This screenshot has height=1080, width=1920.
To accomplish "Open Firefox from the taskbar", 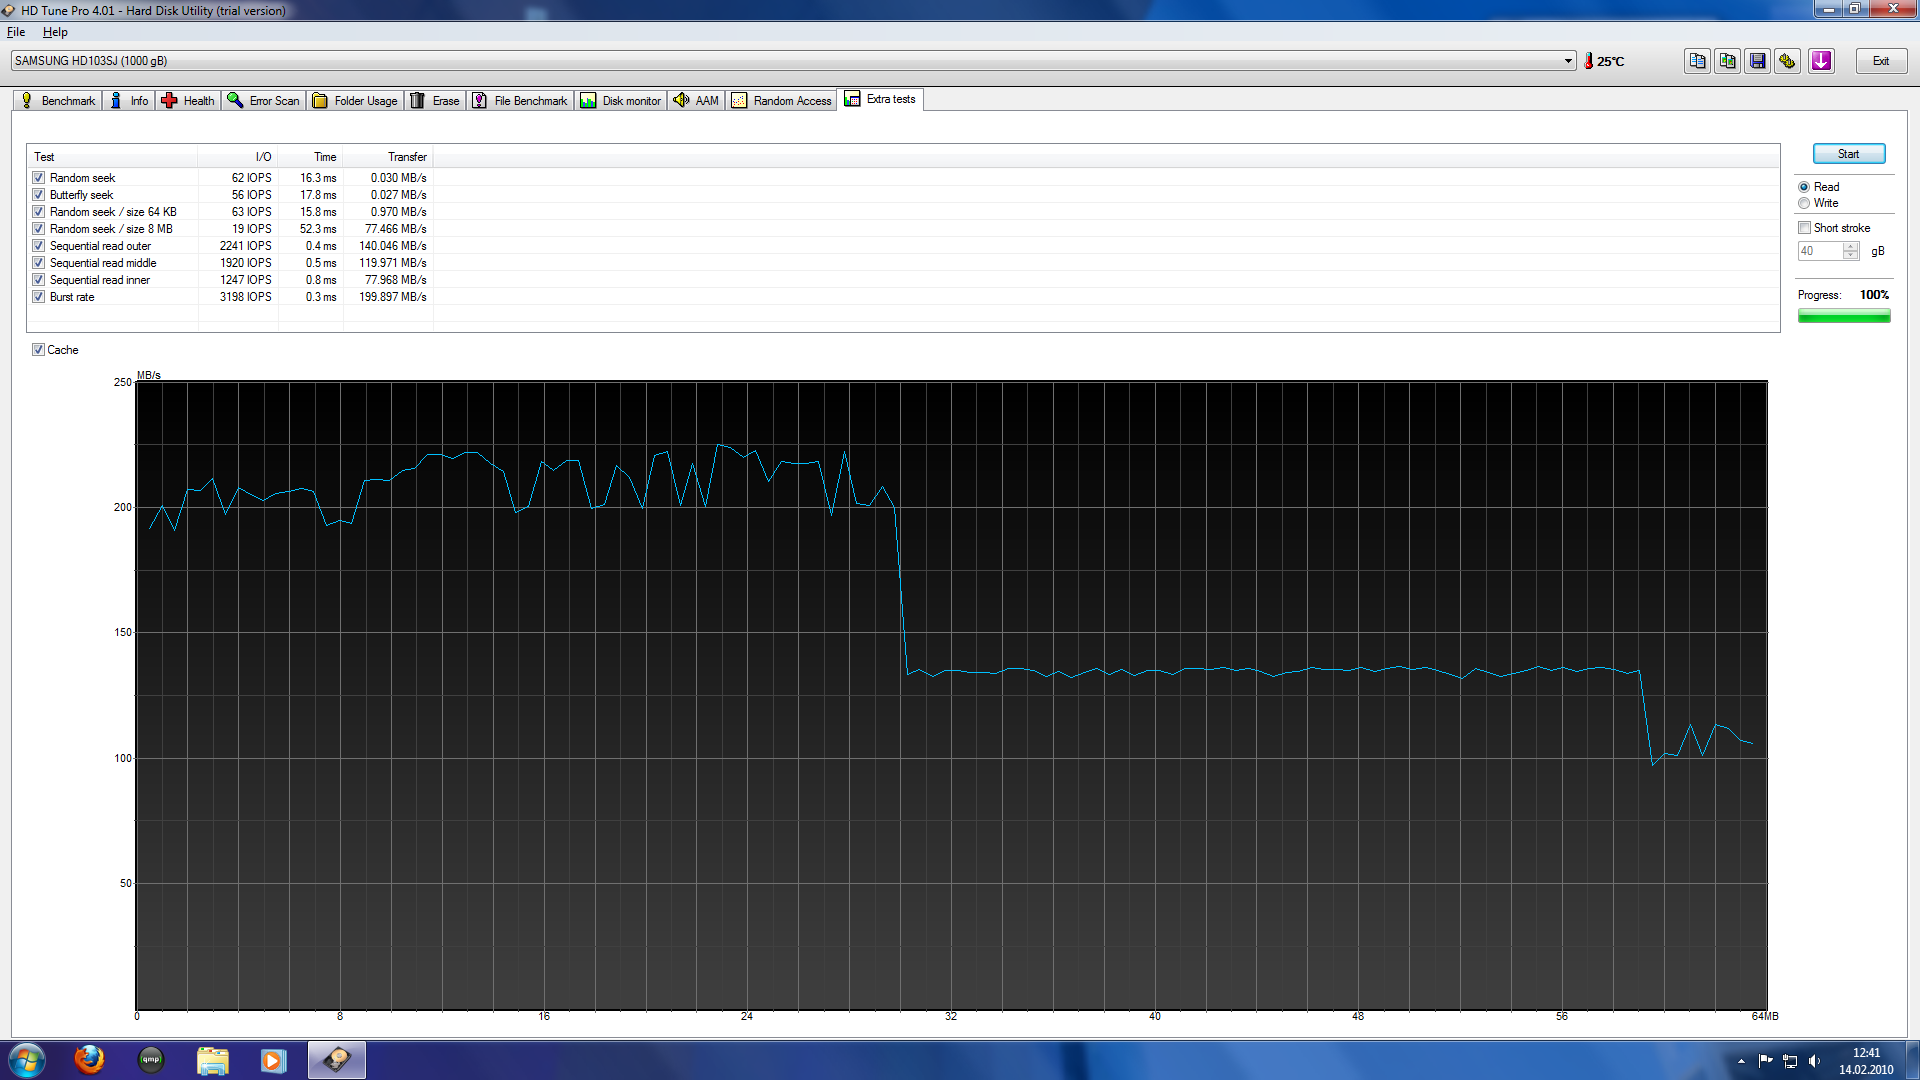I will coord(89,1059).
